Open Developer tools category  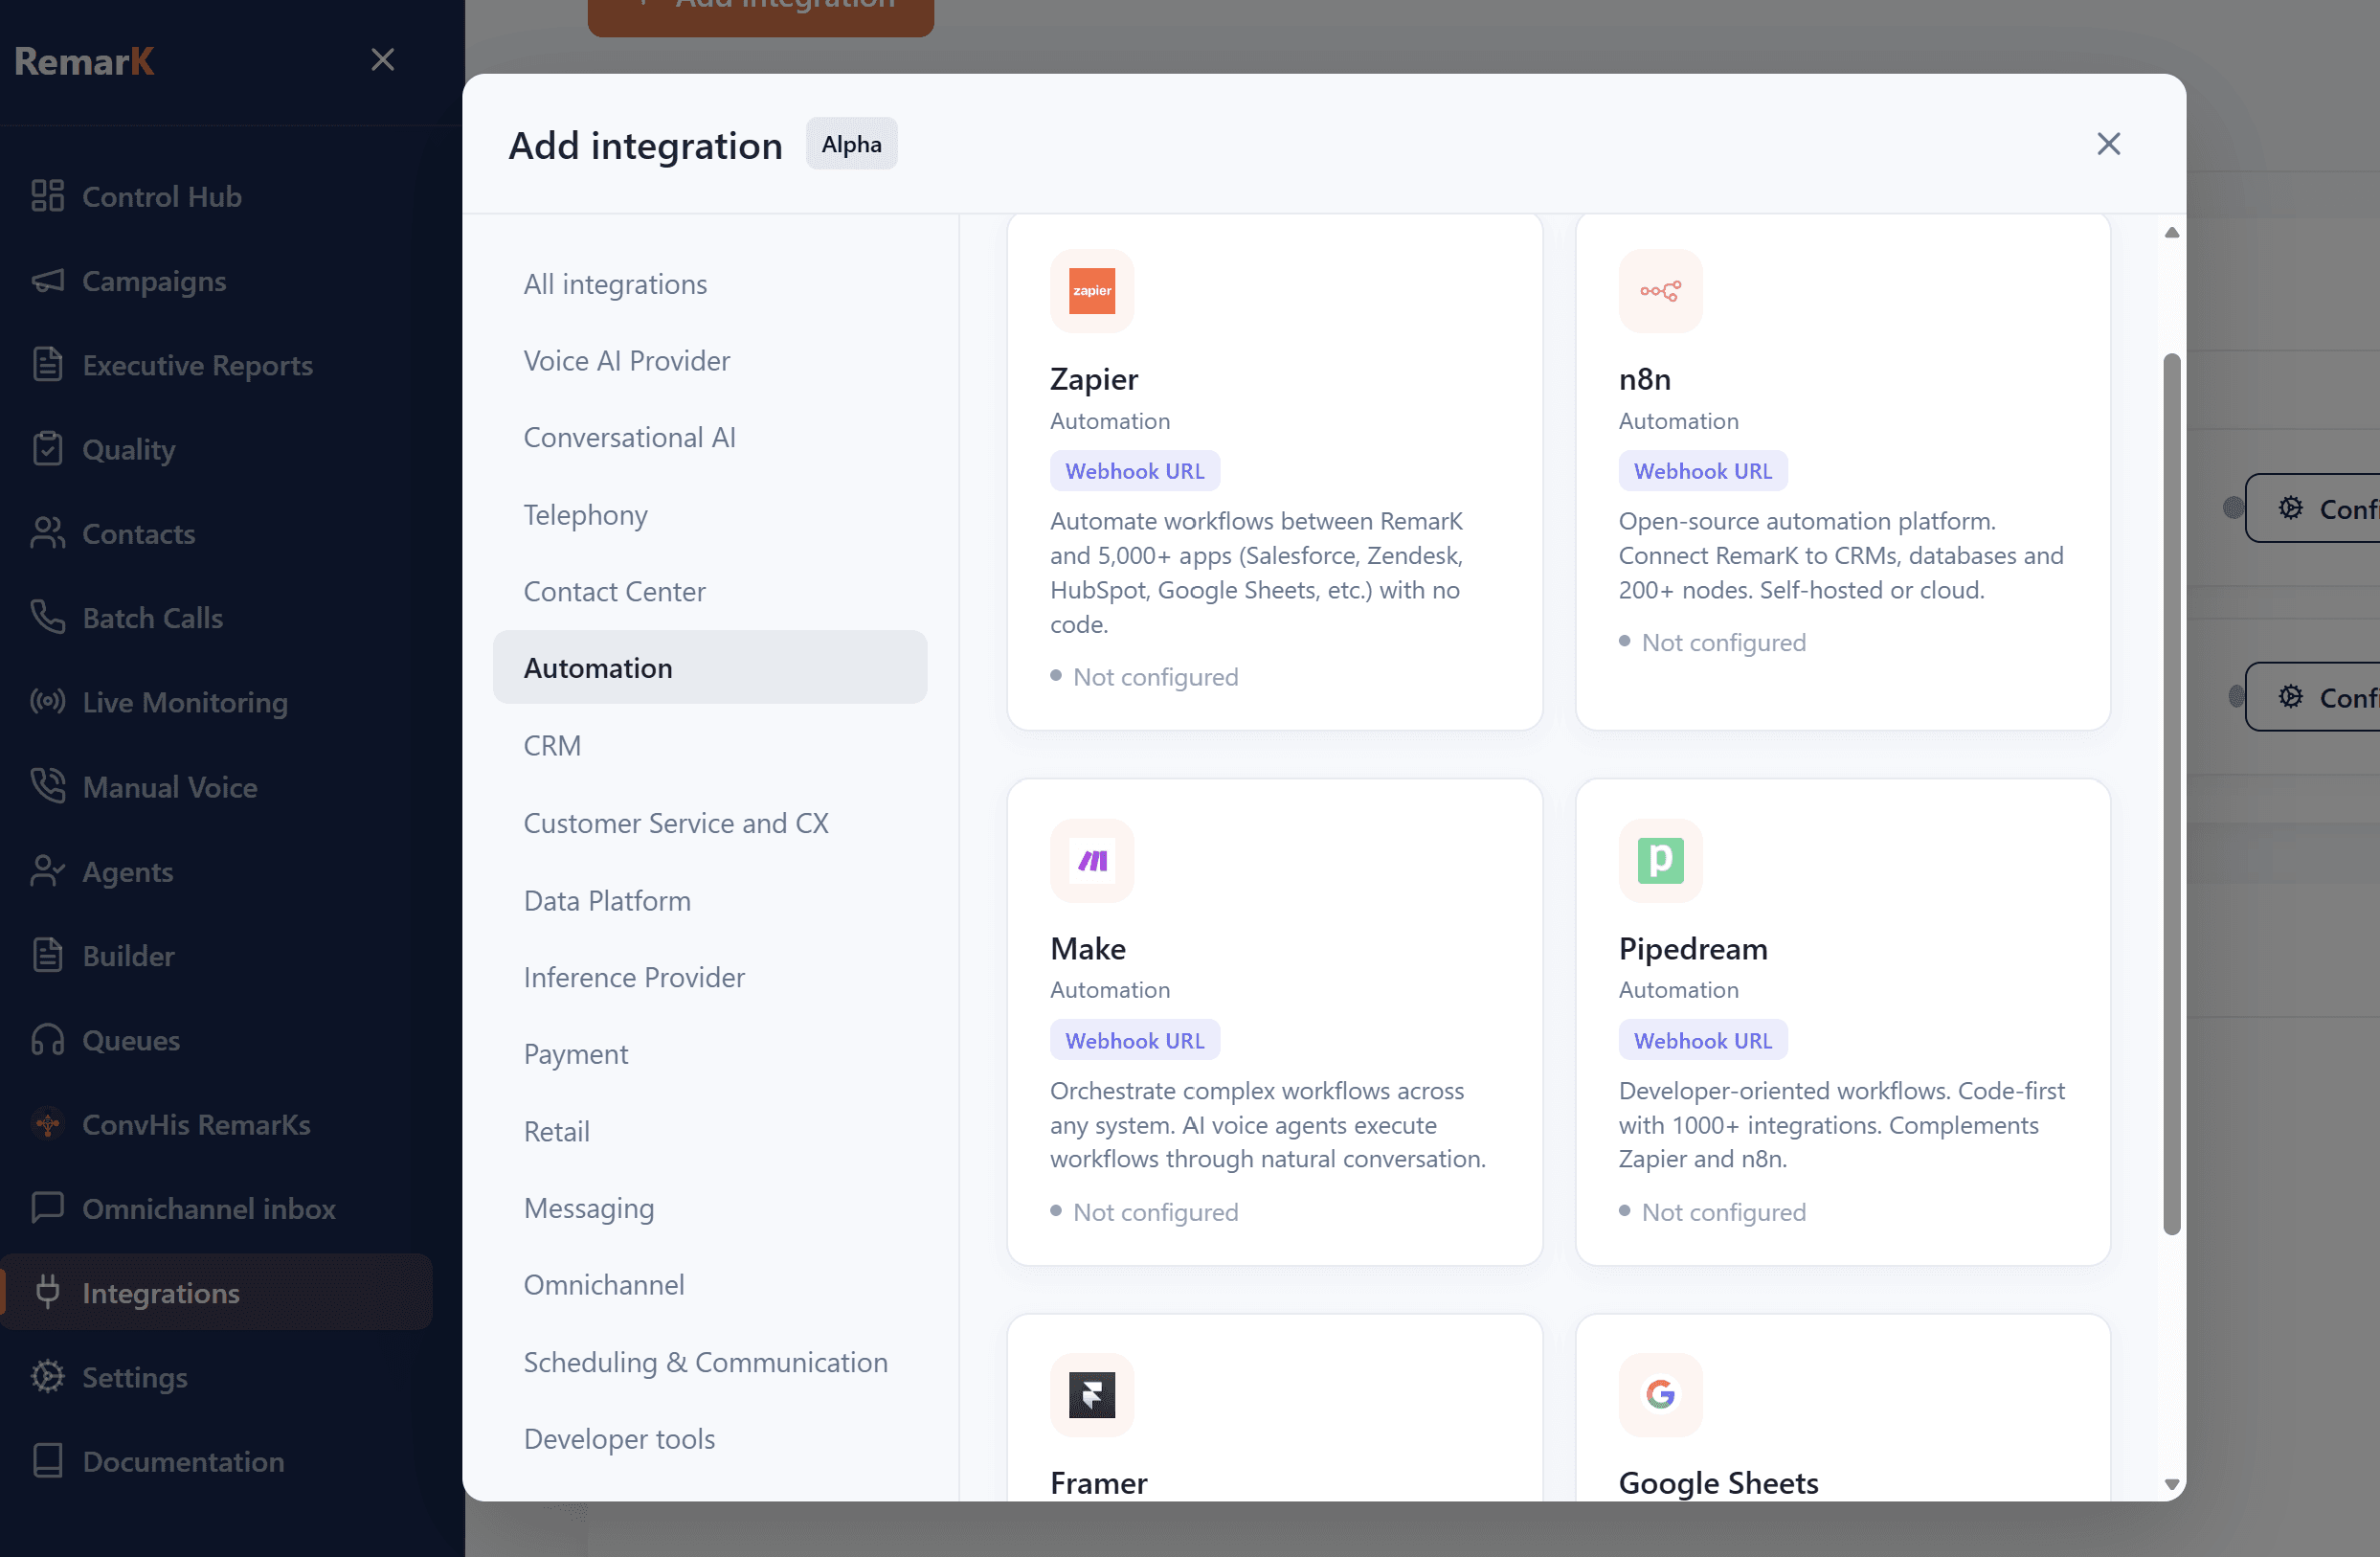coord(619,1438)
